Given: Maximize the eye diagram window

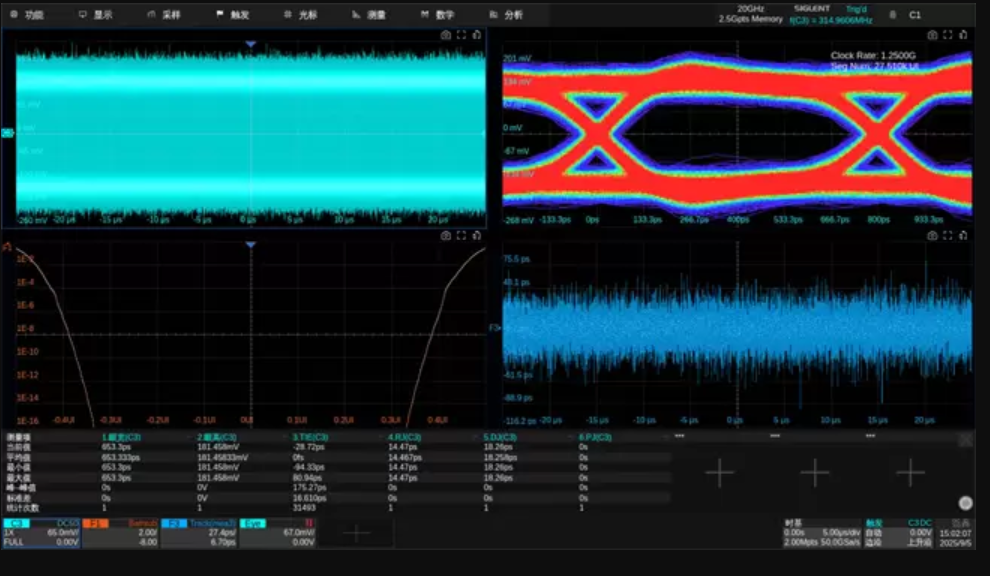Looking at the screenshot, I should click(x=948, y=35).
